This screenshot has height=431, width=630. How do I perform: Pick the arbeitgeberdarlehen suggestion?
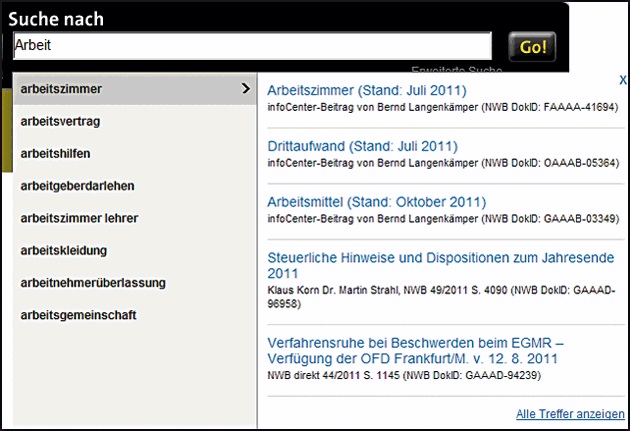[77, 185]
